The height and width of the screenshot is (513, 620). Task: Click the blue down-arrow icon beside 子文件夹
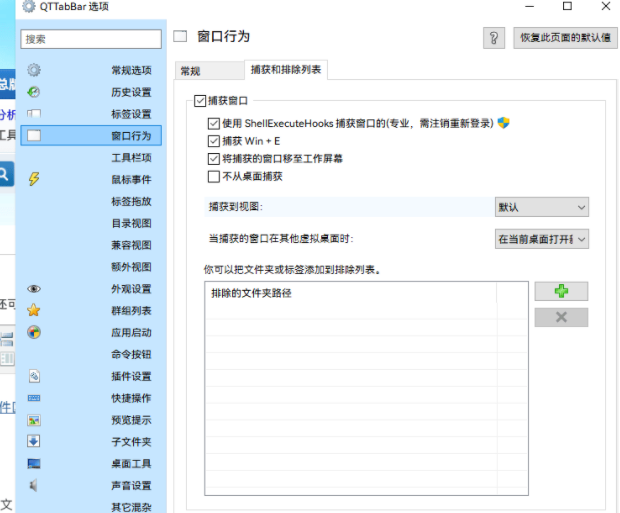34,441
